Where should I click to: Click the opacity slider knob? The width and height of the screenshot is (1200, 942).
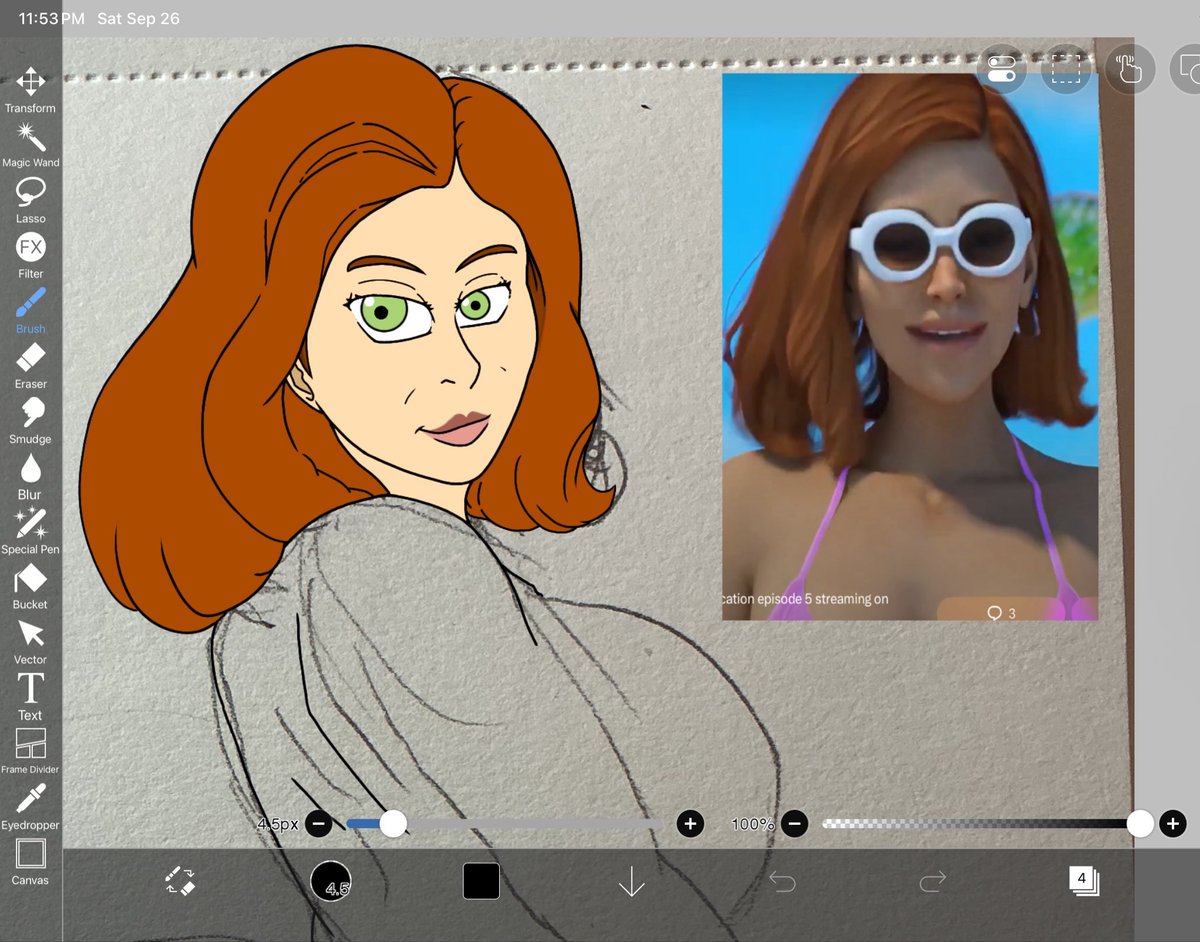click(x=1140, y=824)
